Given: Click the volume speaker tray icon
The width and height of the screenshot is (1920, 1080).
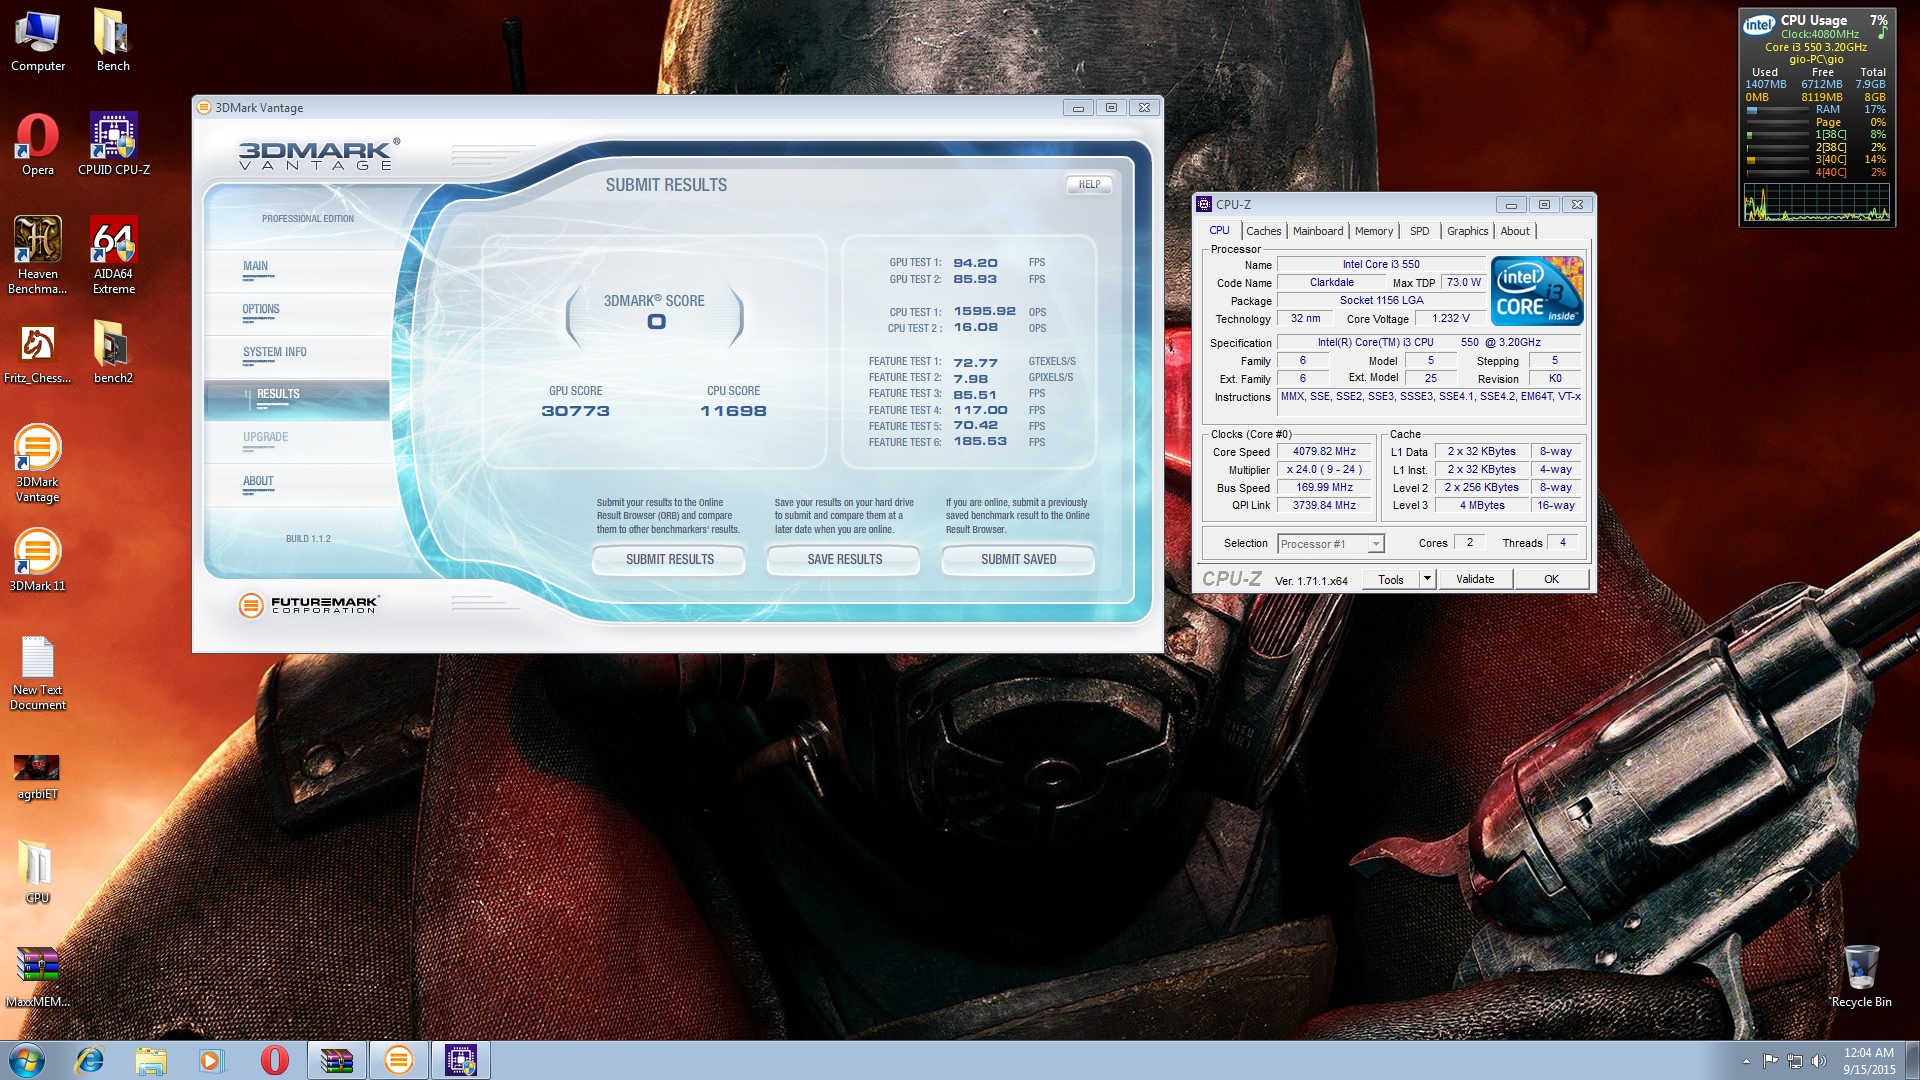Looking at the screenshot, I should click(x=1819, y=1061).
